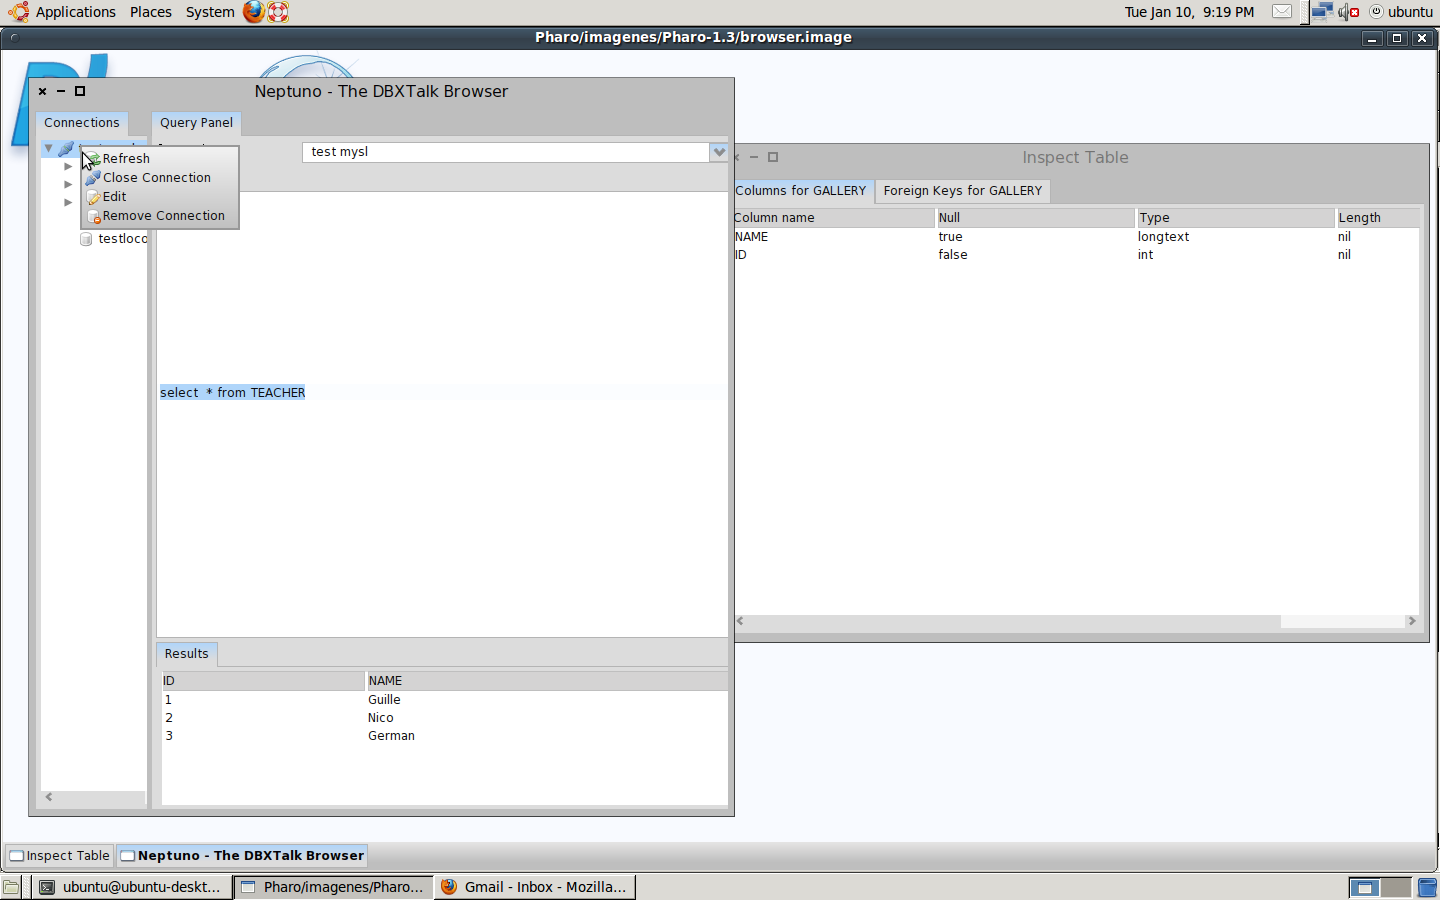The height and width of the screenshot is (900, 1440).
Task: Select the ID row in Inspect Table columns
Action: click(x=1076, y=255)
